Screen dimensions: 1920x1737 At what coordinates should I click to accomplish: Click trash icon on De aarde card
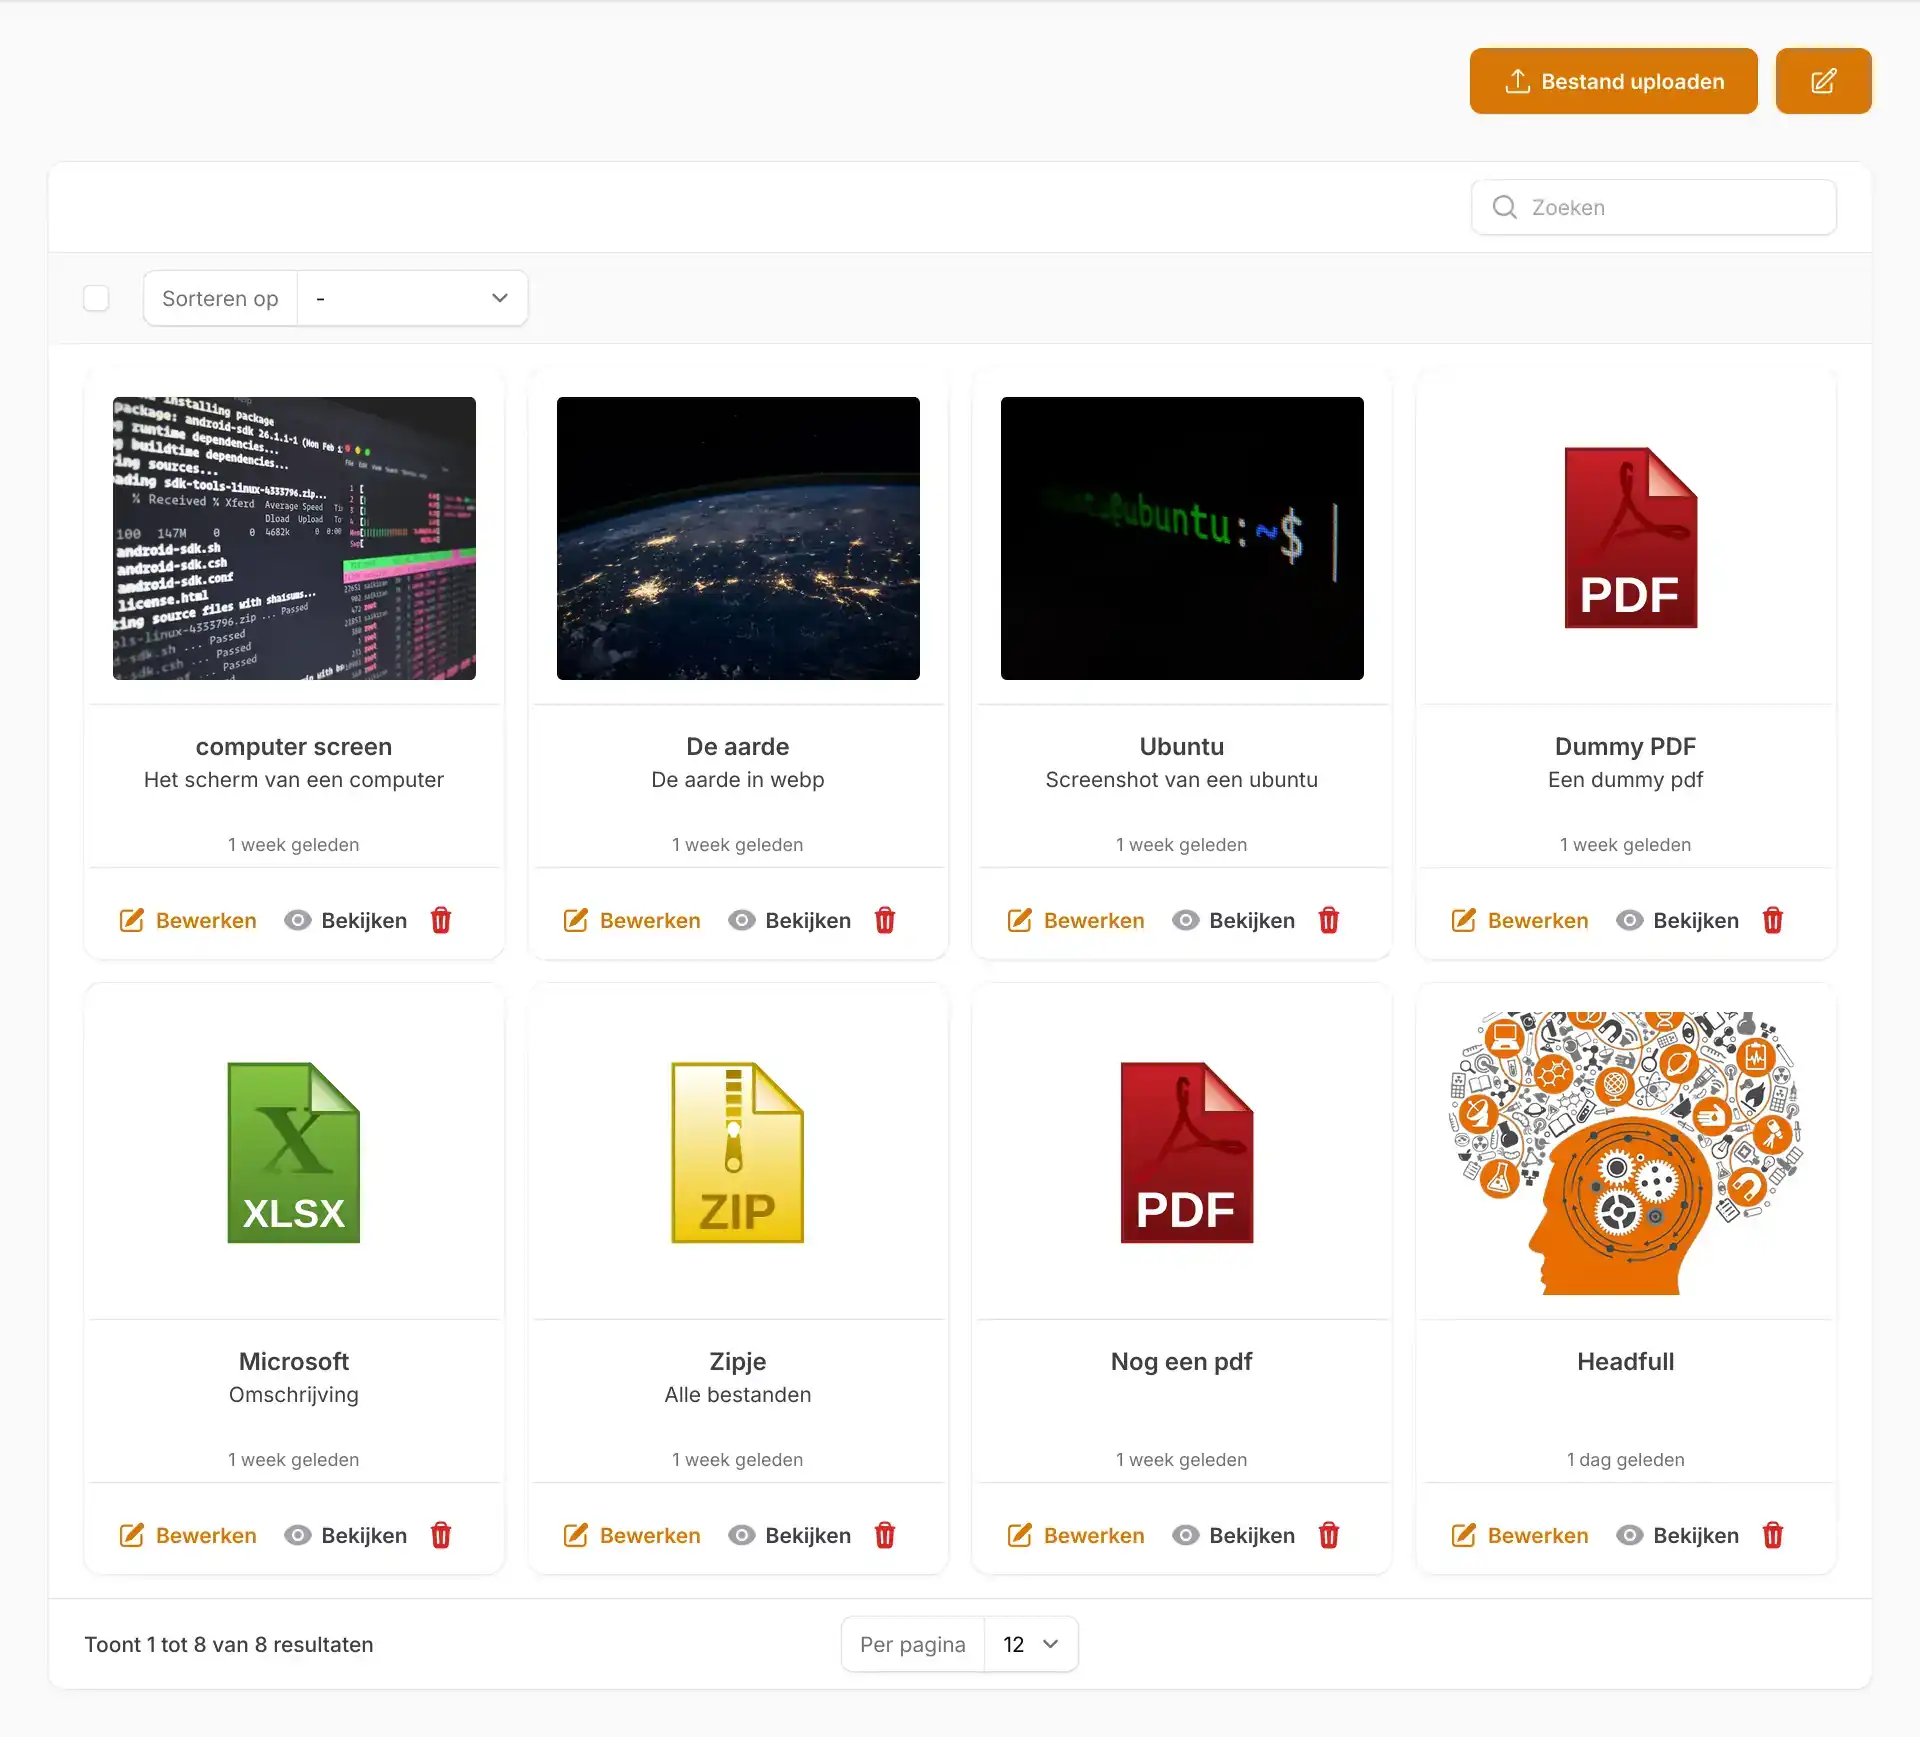[x=885, y=920]
